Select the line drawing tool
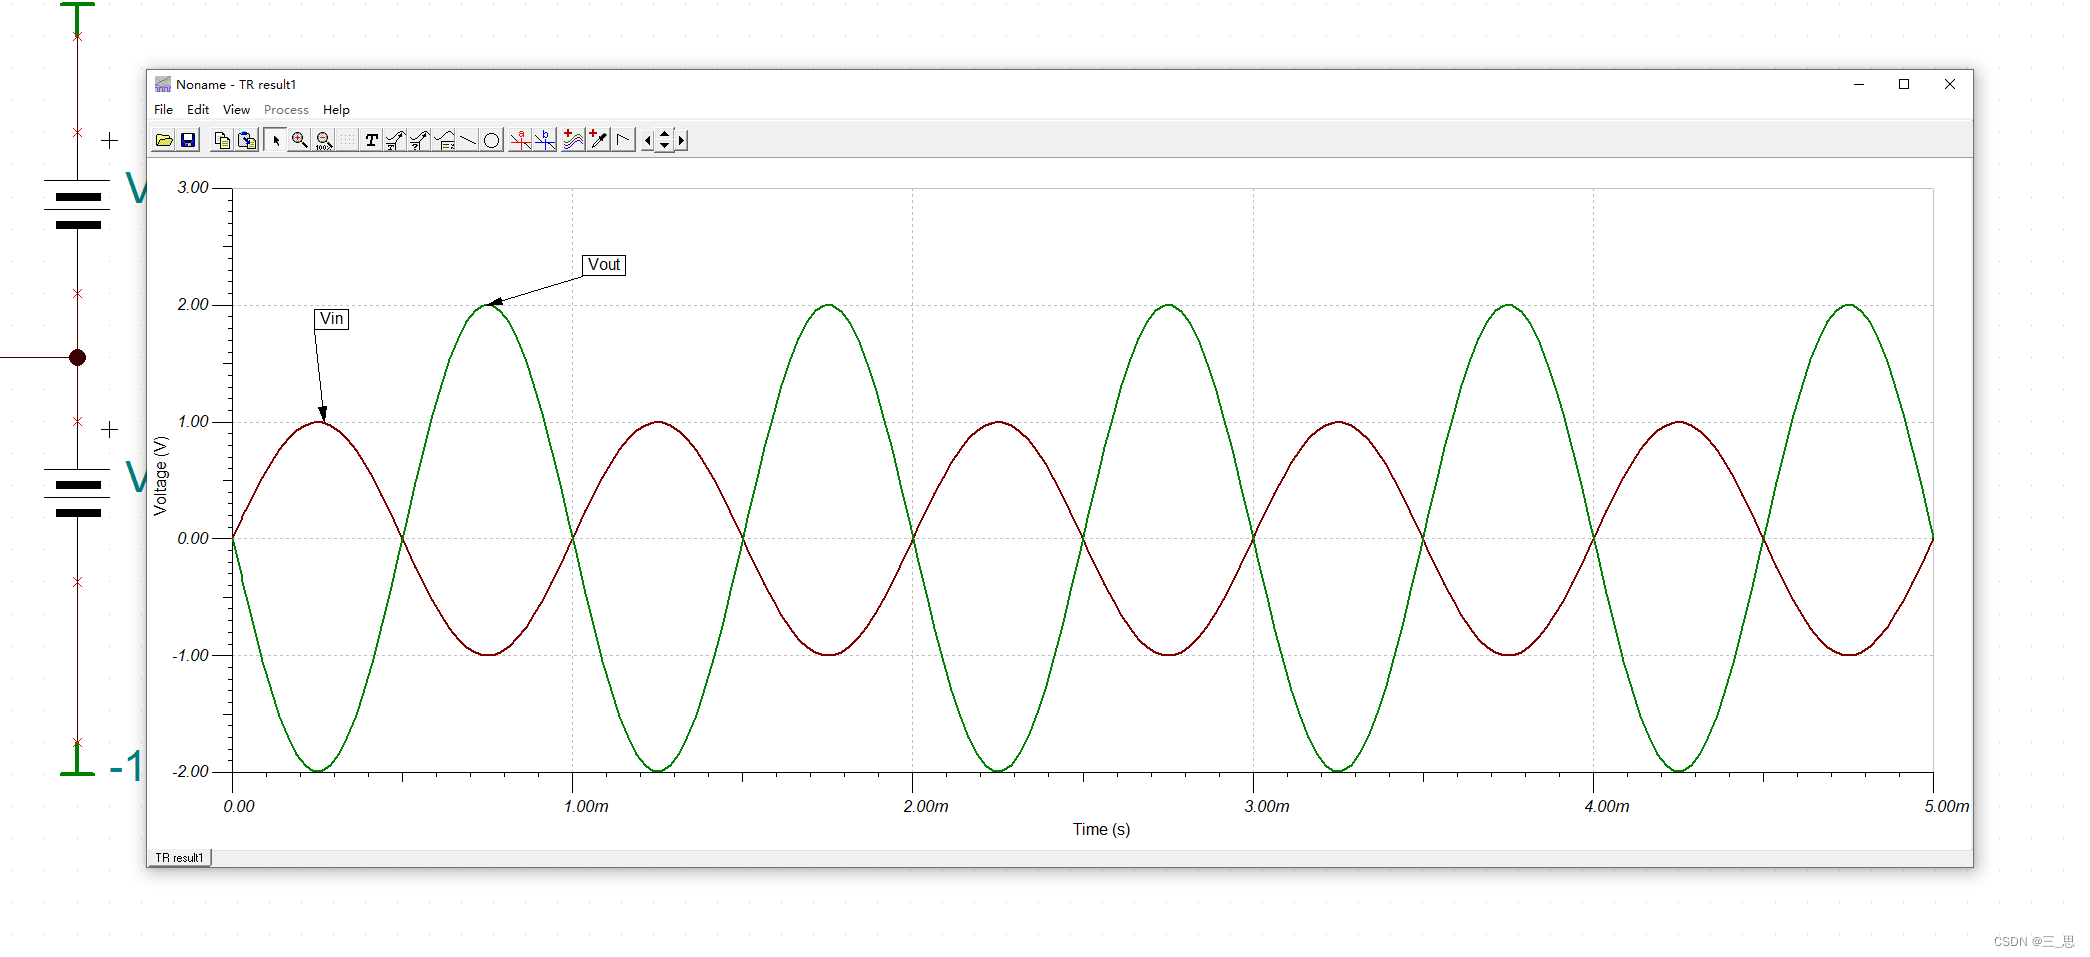This screenshot has width=2090, height=957. 468,140
